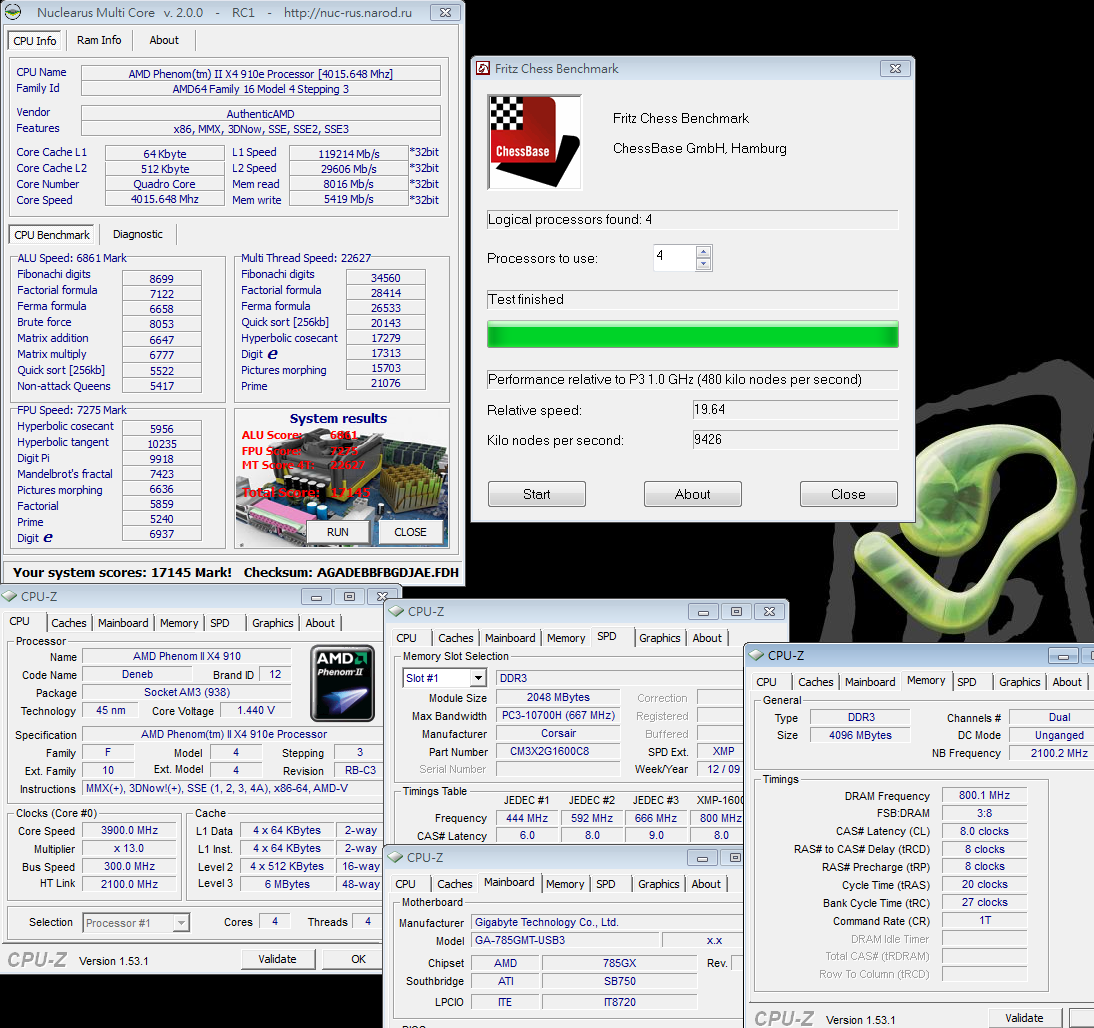Click Fibonachi digits multi-thread score 34560

385,278
